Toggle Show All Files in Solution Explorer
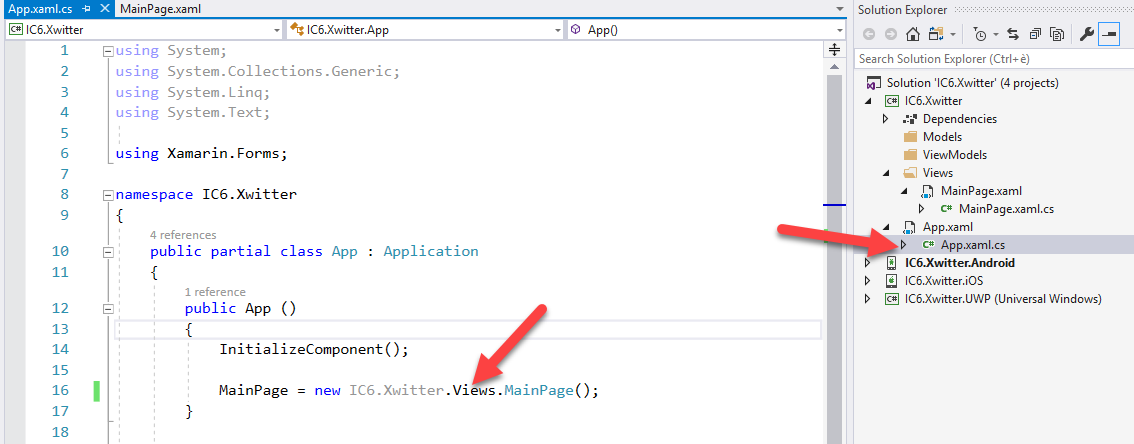Viewport: 1134px width, 444px height. pyautogui.click(x=1056, y=35)
